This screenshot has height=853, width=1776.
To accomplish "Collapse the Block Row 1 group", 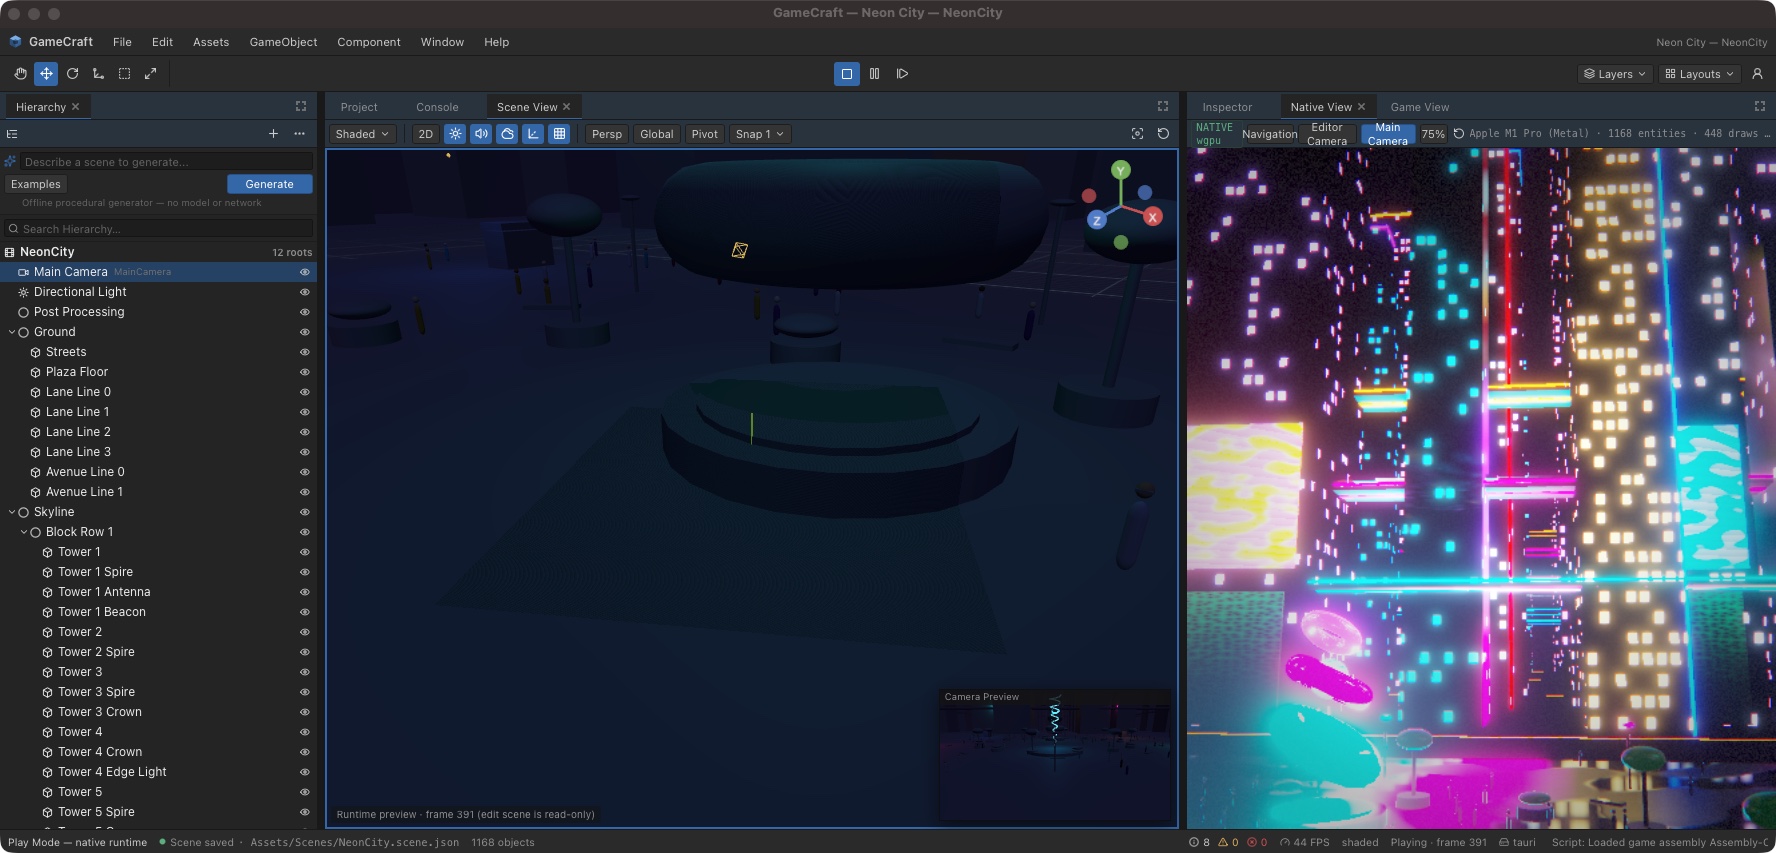I will tap(24, 532).
